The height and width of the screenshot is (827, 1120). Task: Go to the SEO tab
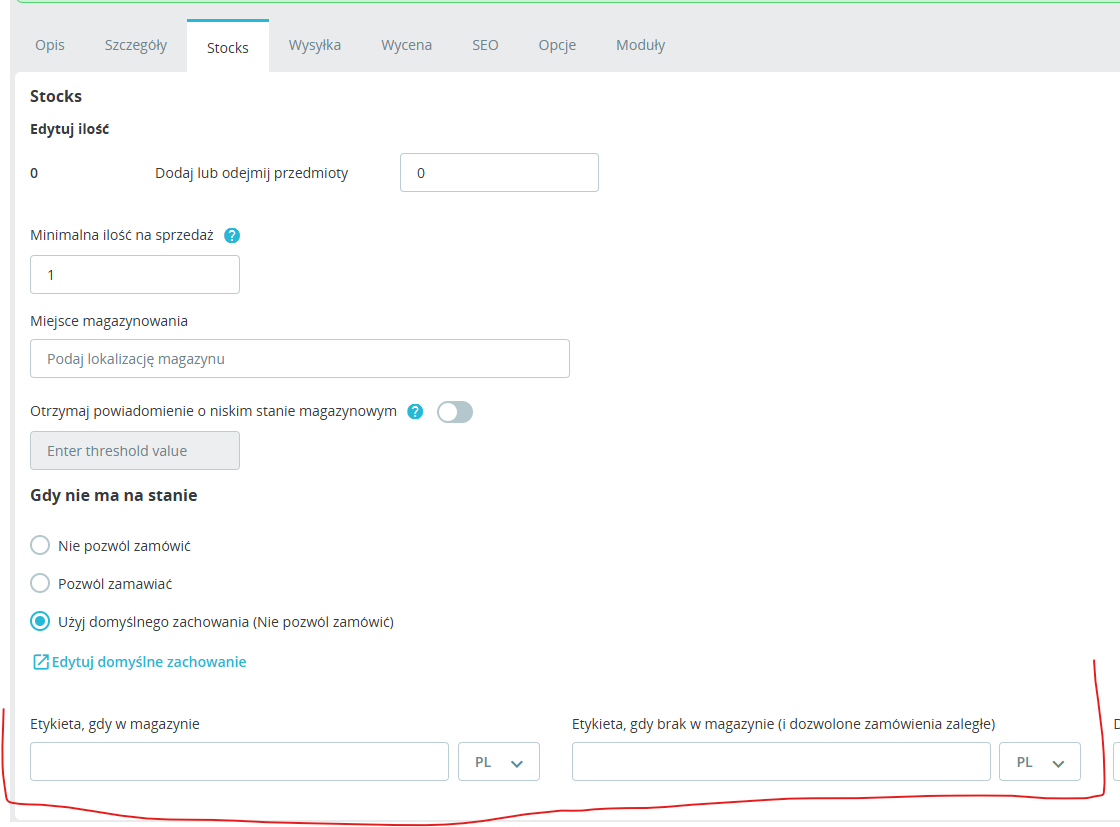click(485, 45)
